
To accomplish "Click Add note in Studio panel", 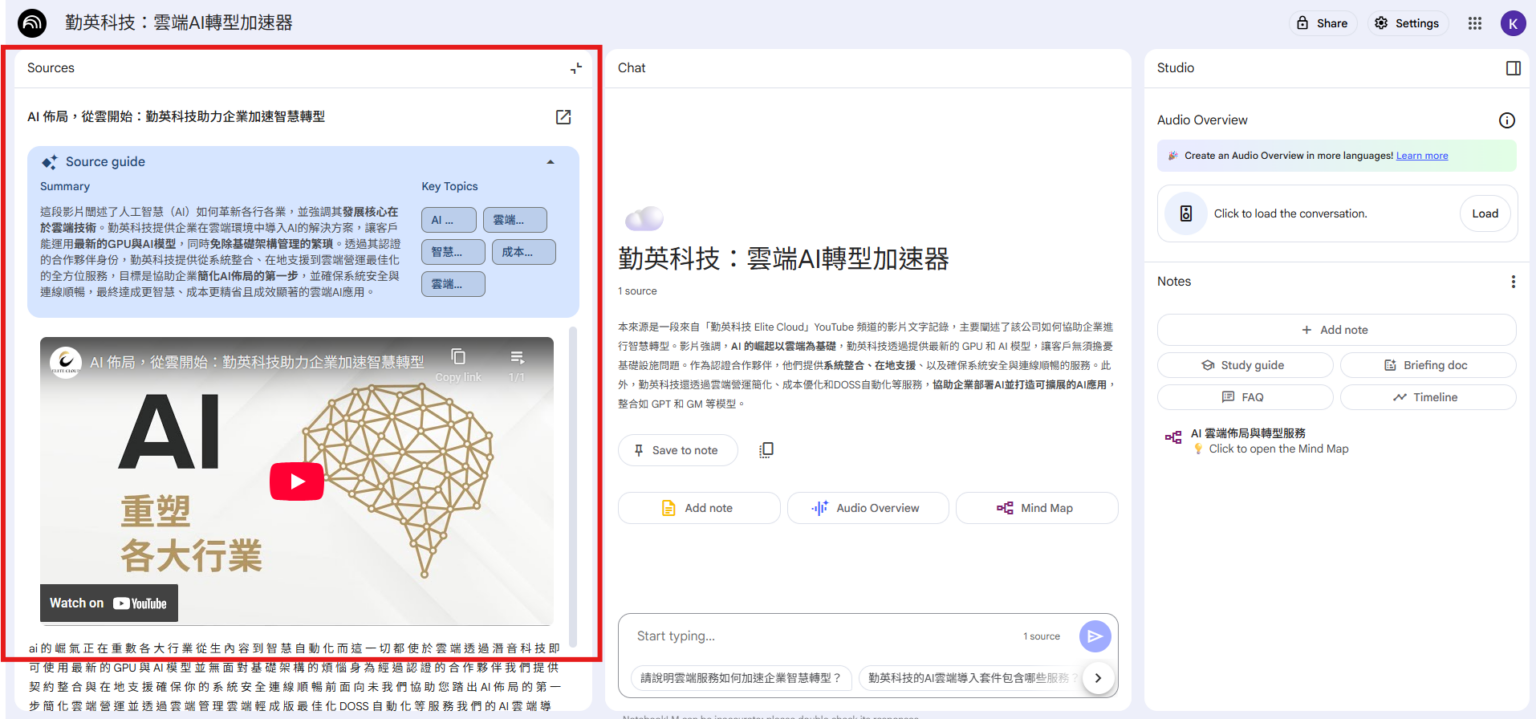I will [x=1336, y=330].
